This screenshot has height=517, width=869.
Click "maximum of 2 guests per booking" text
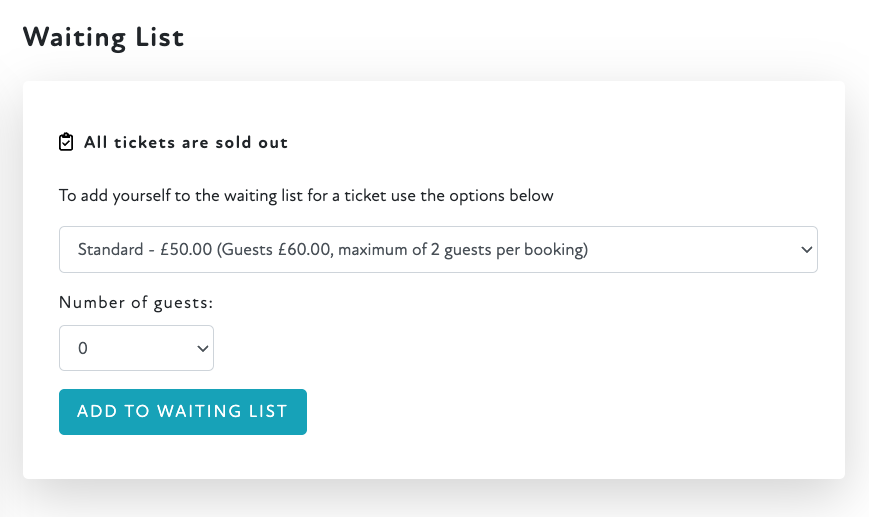(460, 250)
